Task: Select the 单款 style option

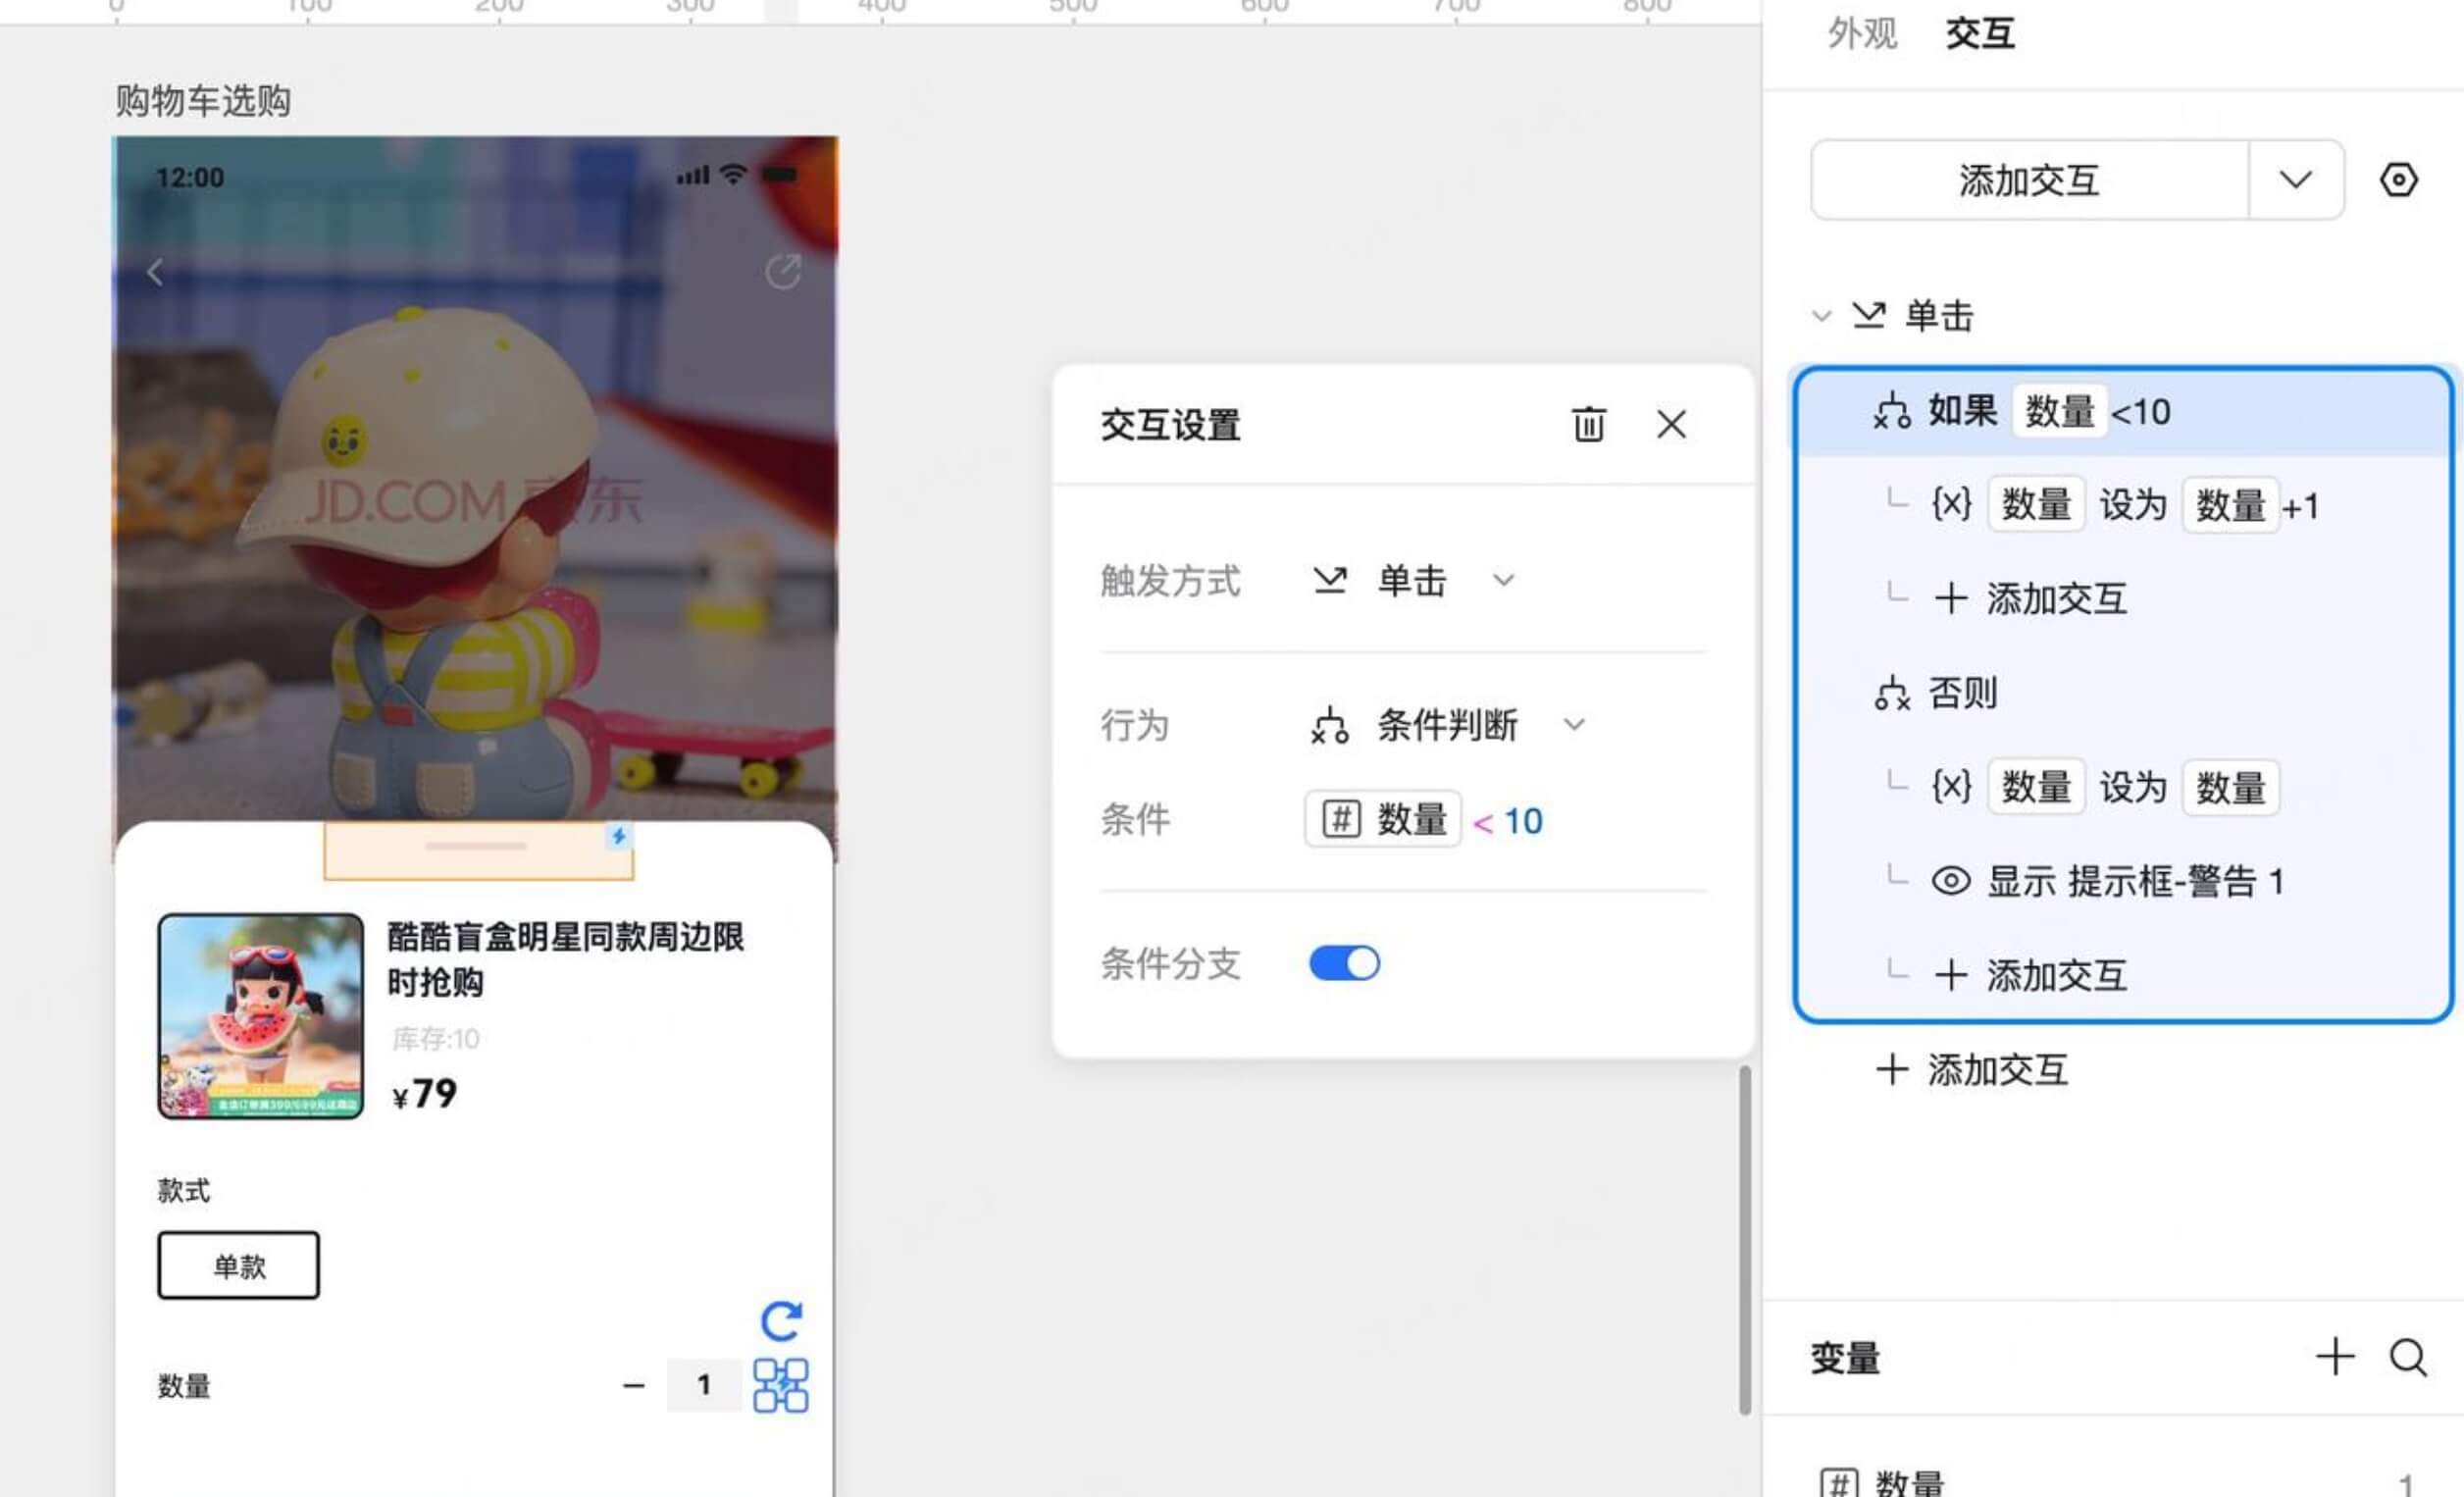Action: pyautogui.click(x=239, y=1266)
